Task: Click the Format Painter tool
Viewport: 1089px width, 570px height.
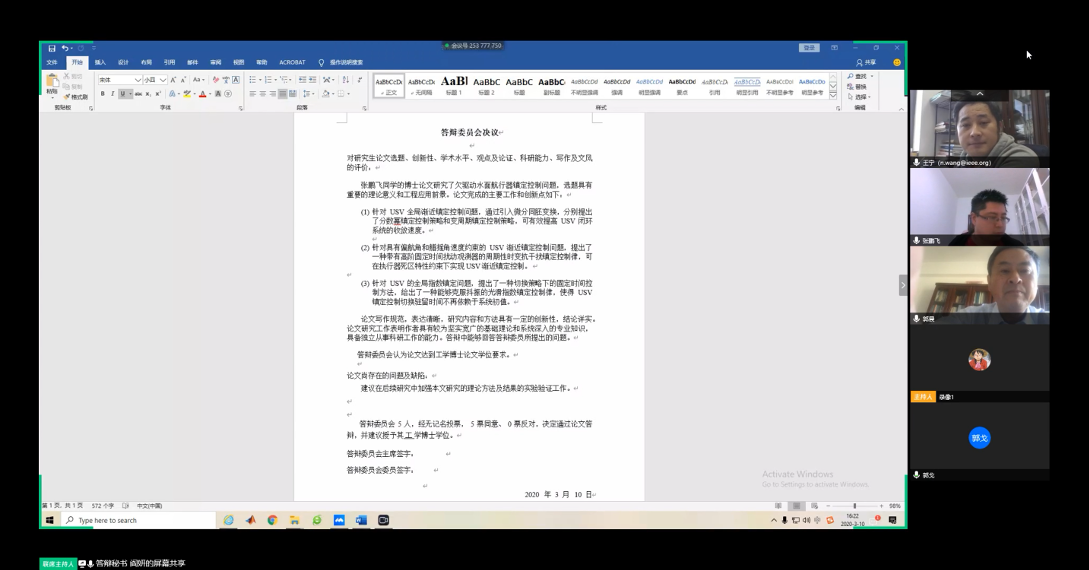Action: click(x=75, y=97)
